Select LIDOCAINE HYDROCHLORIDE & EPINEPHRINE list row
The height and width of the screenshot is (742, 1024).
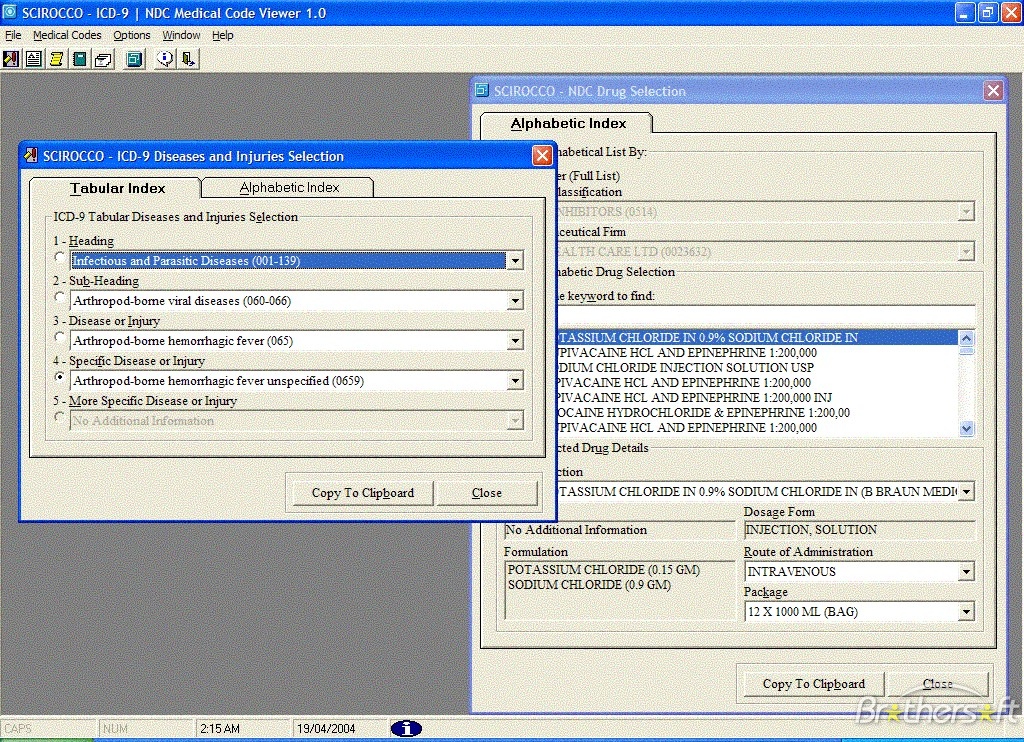(x=756, y=413)
